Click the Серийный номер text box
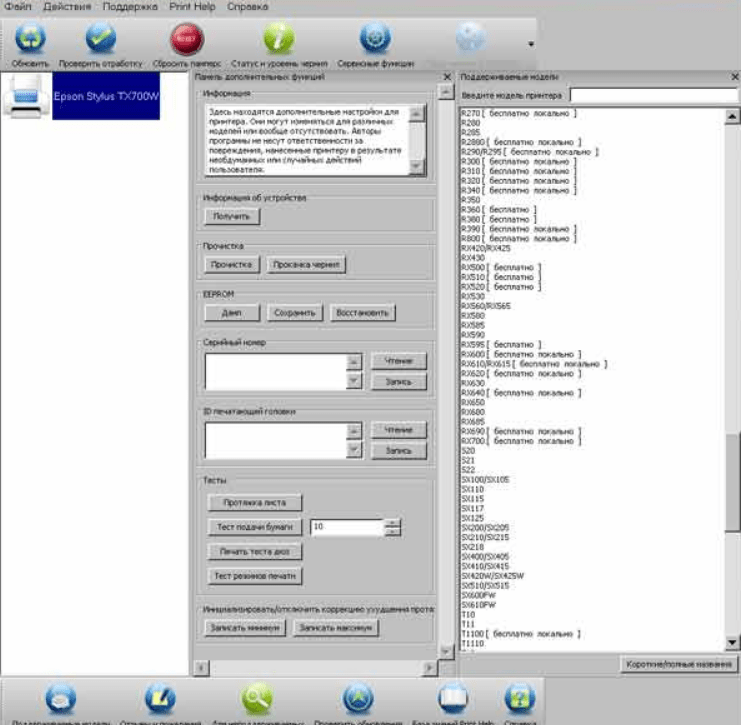Screen dimensions: 741x725 tap(276, 371)
